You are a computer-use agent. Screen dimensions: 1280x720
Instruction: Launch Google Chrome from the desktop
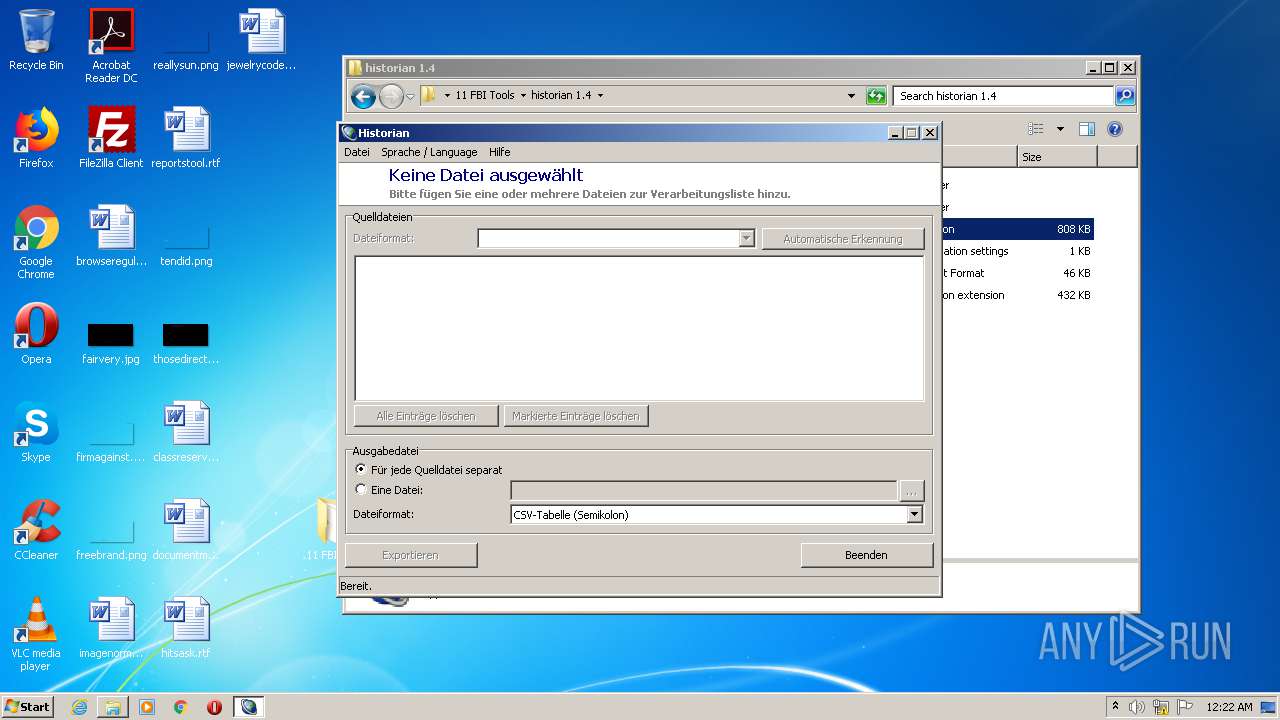click(36, 241)
